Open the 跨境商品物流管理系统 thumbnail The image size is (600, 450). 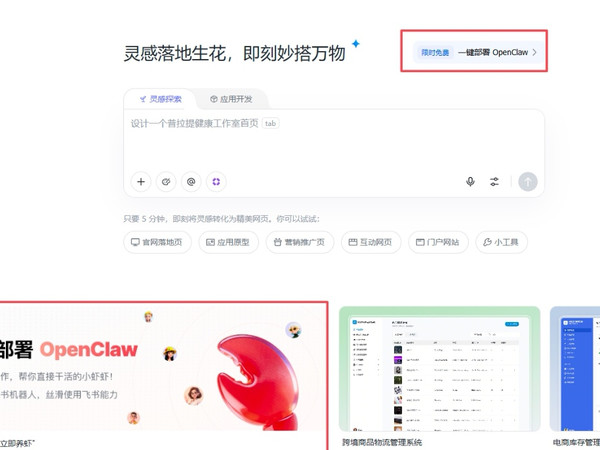coord(440,369)
